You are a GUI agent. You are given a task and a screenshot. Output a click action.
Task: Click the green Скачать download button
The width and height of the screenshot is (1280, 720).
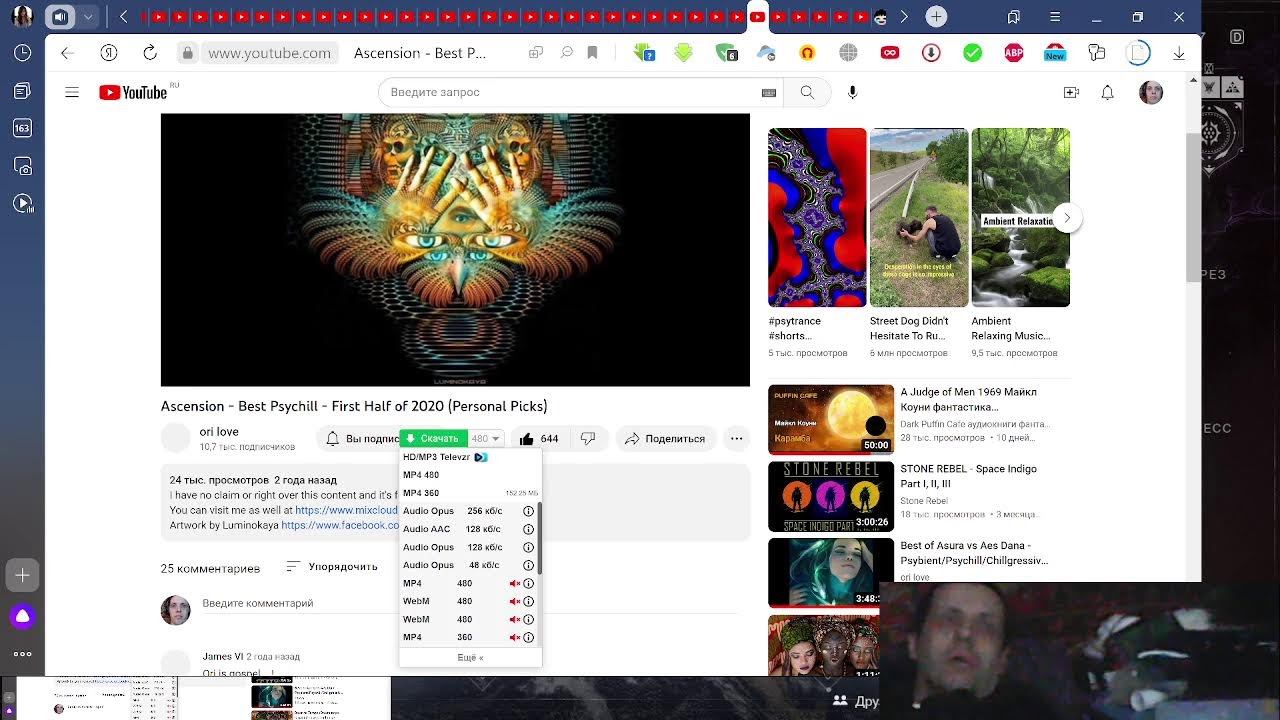click(x=432, y=438)
